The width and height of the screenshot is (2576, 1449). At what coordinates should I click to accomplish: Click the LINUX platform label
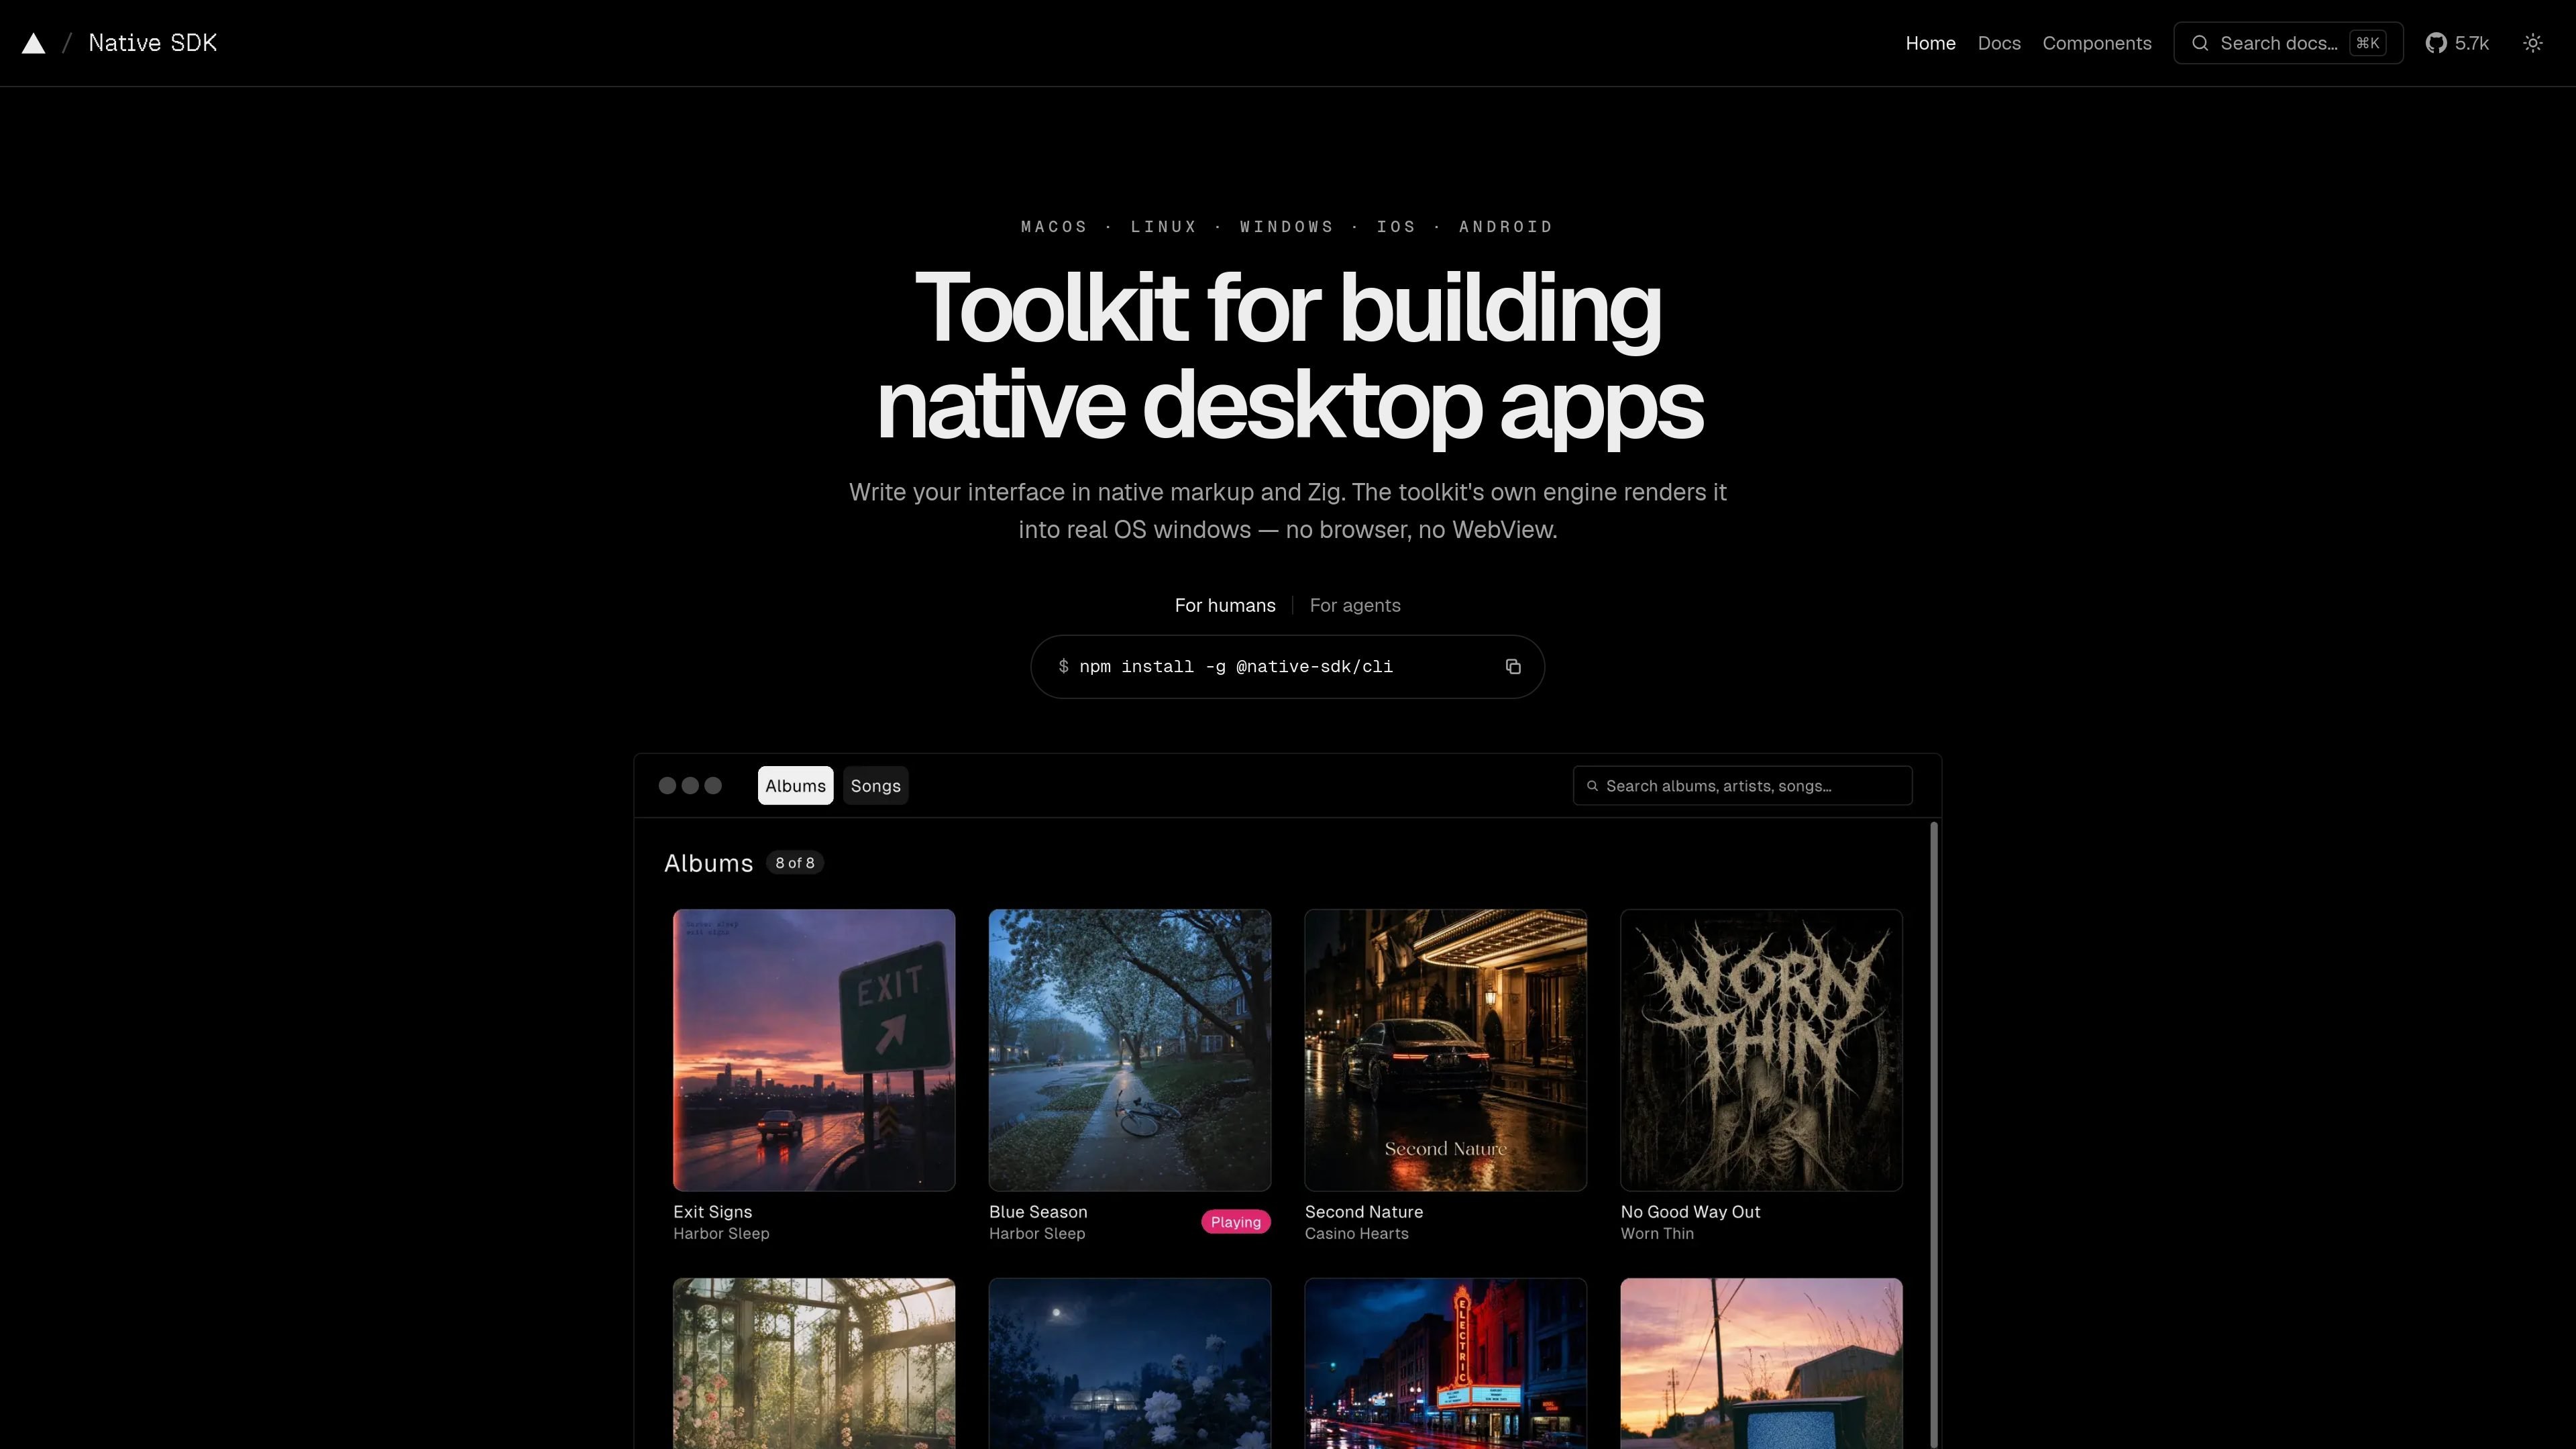click(x=1164, y=227)
